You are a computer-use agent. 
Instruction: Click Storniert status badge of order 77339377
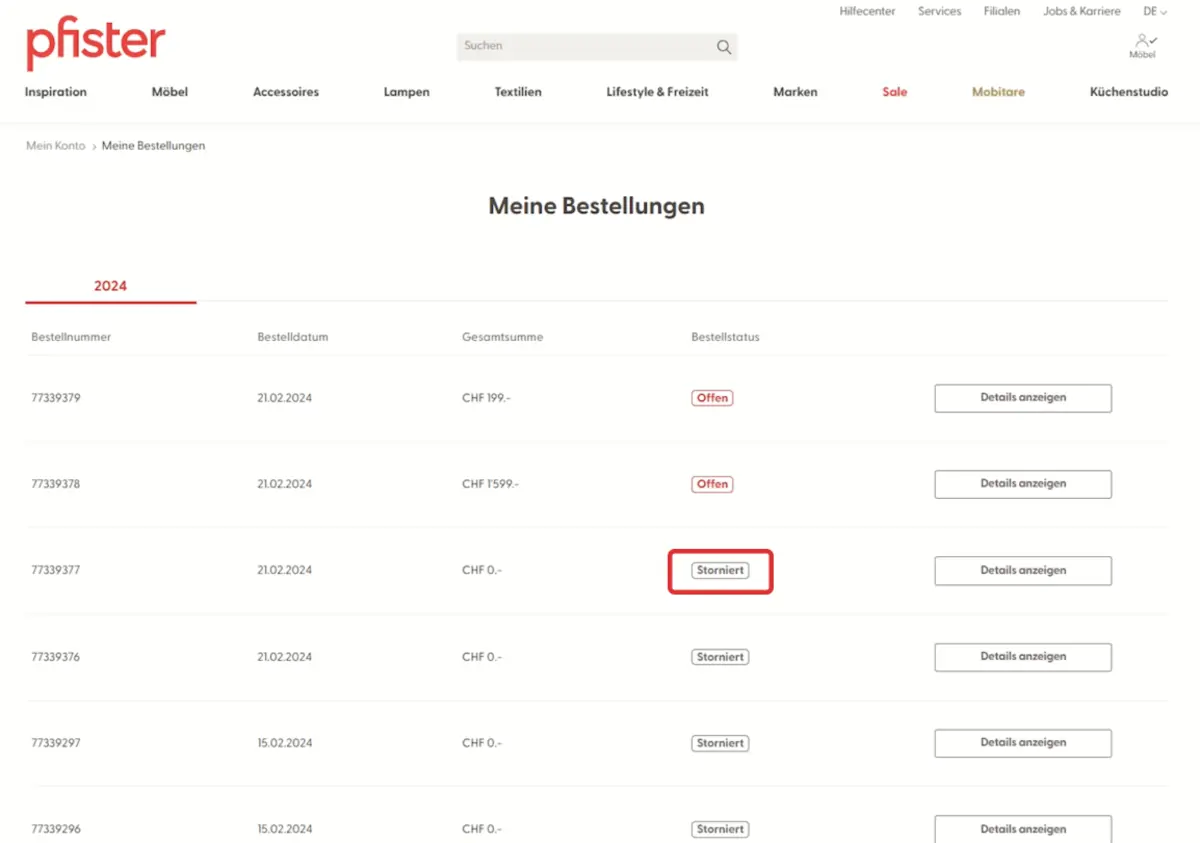tap(720, 571)
